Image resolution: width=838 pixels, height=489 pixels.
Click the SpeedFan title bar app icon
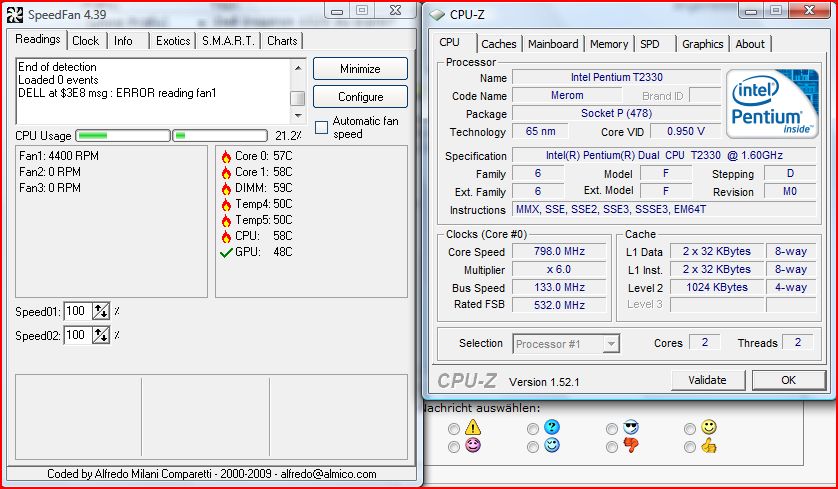[x=14, y=14]
